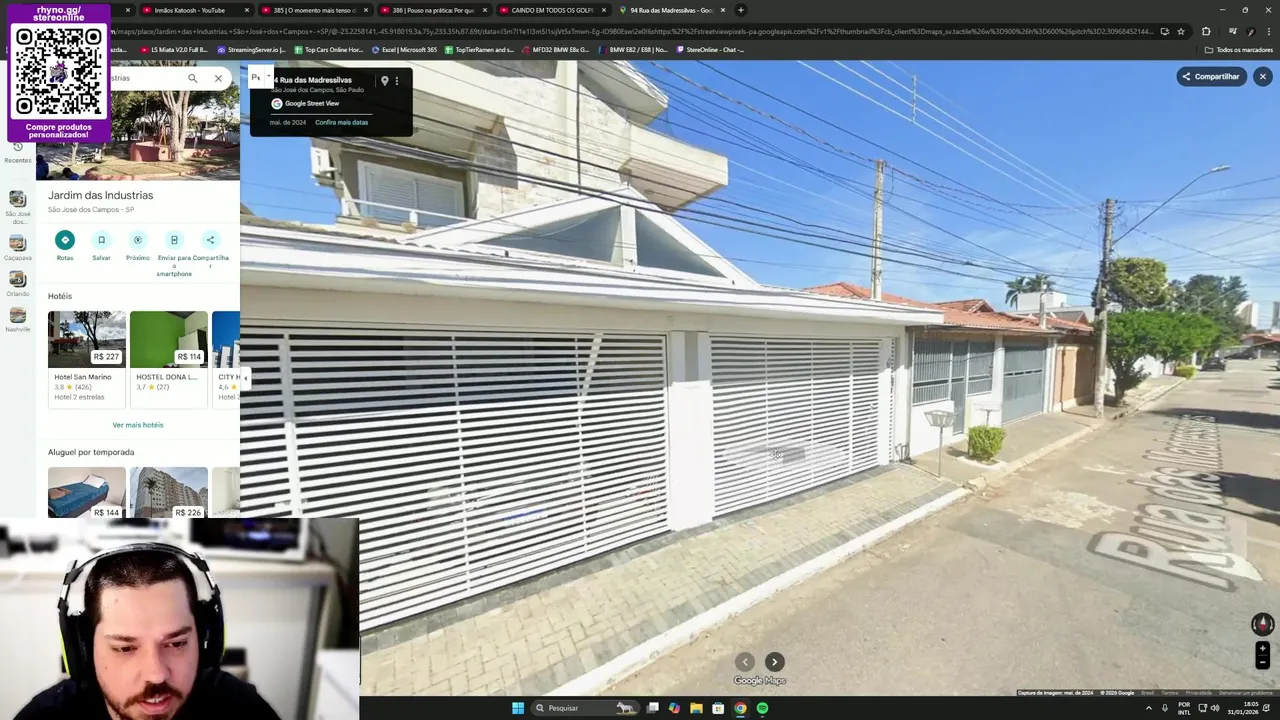This screenshot has height=720, width=1280.
Task: Zoom in on Street View with the plus button
Action: [x=1262, y=649]
